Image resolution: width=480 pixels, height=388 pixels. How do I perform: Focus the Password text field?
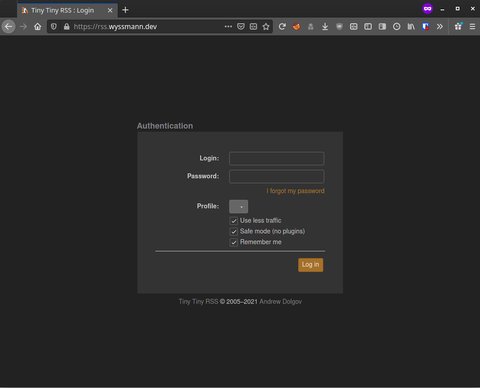tap(277, 176)
